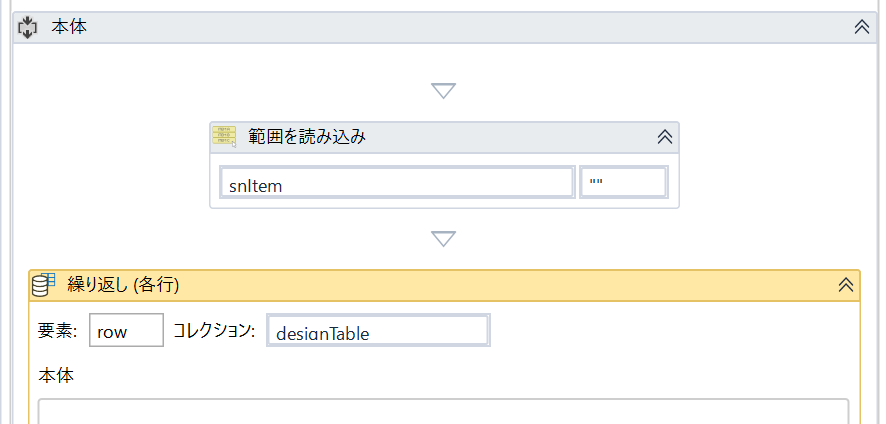Click the designTable collection field
The image size is (886, 424).
[378, 331]
